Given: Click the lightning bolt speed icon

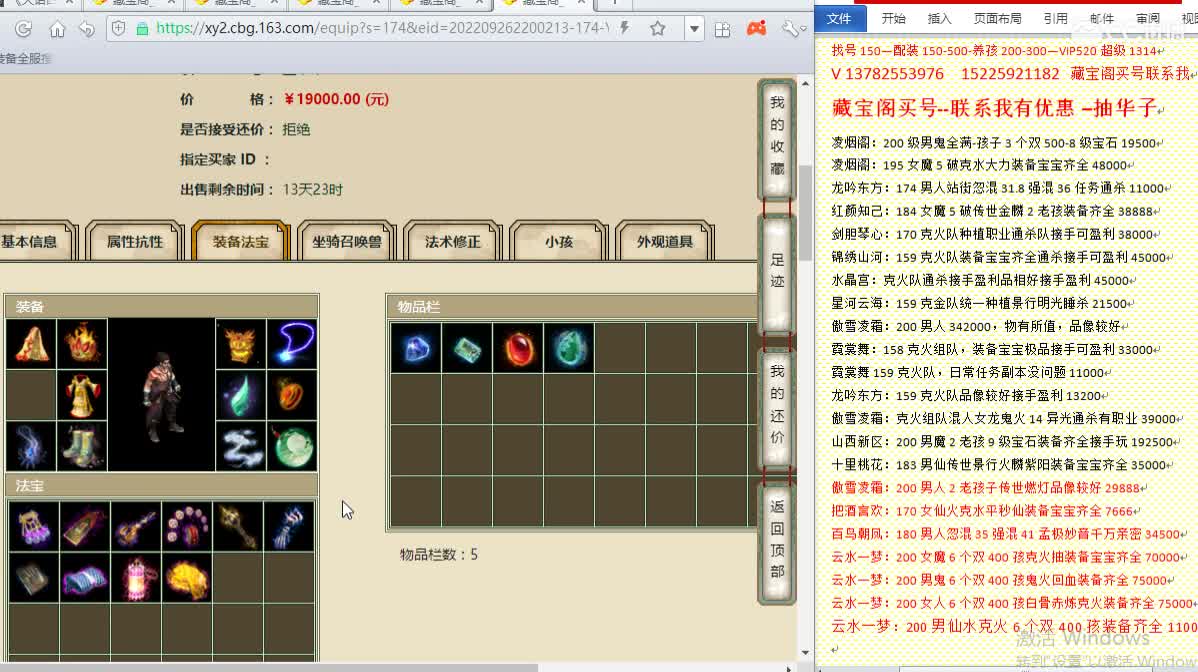Looking at the screenshot, I should tap(625, 29).
